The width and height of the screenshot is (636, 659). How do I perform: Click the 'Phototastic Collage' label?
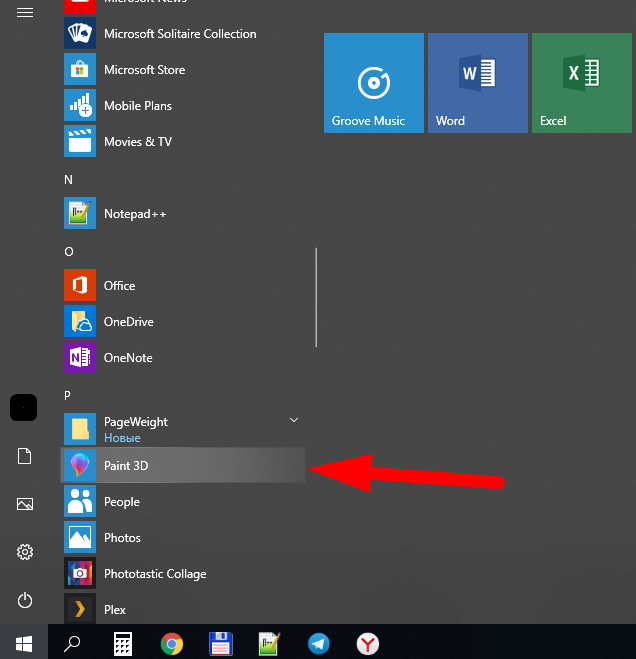(155, 574)
